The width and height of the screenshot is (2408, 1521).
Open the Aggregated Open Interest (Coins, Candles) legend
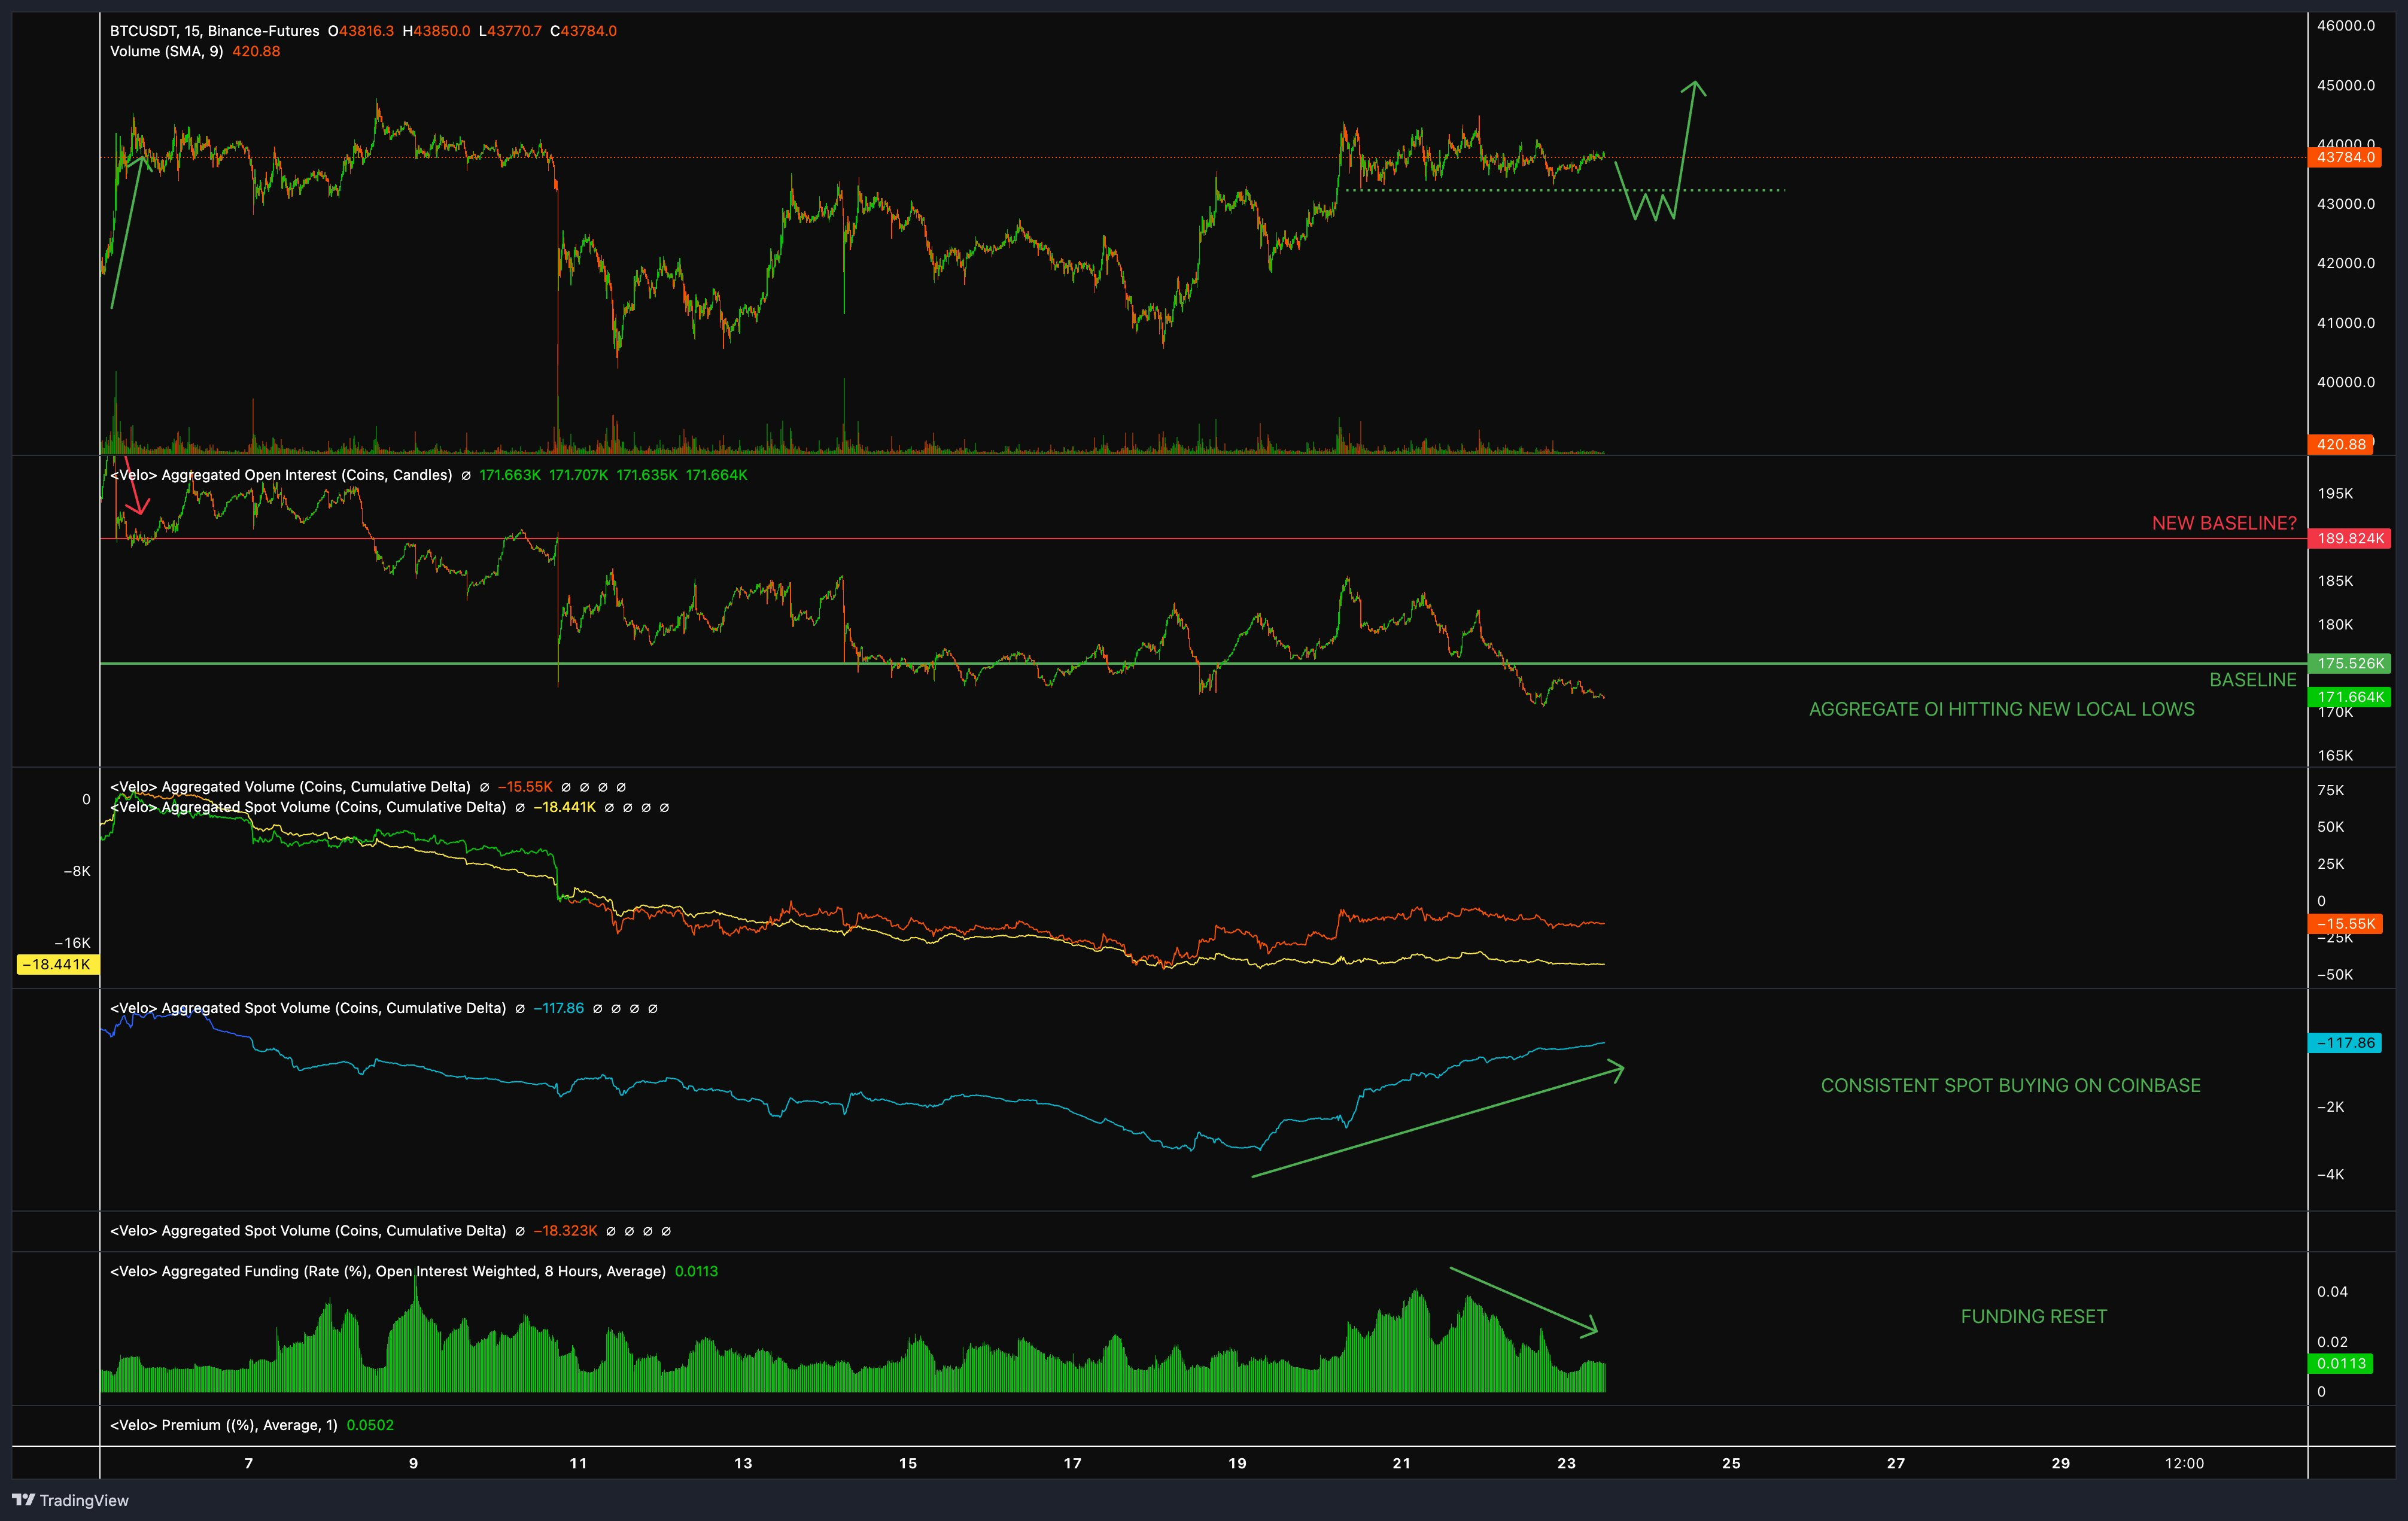(281, 475)
